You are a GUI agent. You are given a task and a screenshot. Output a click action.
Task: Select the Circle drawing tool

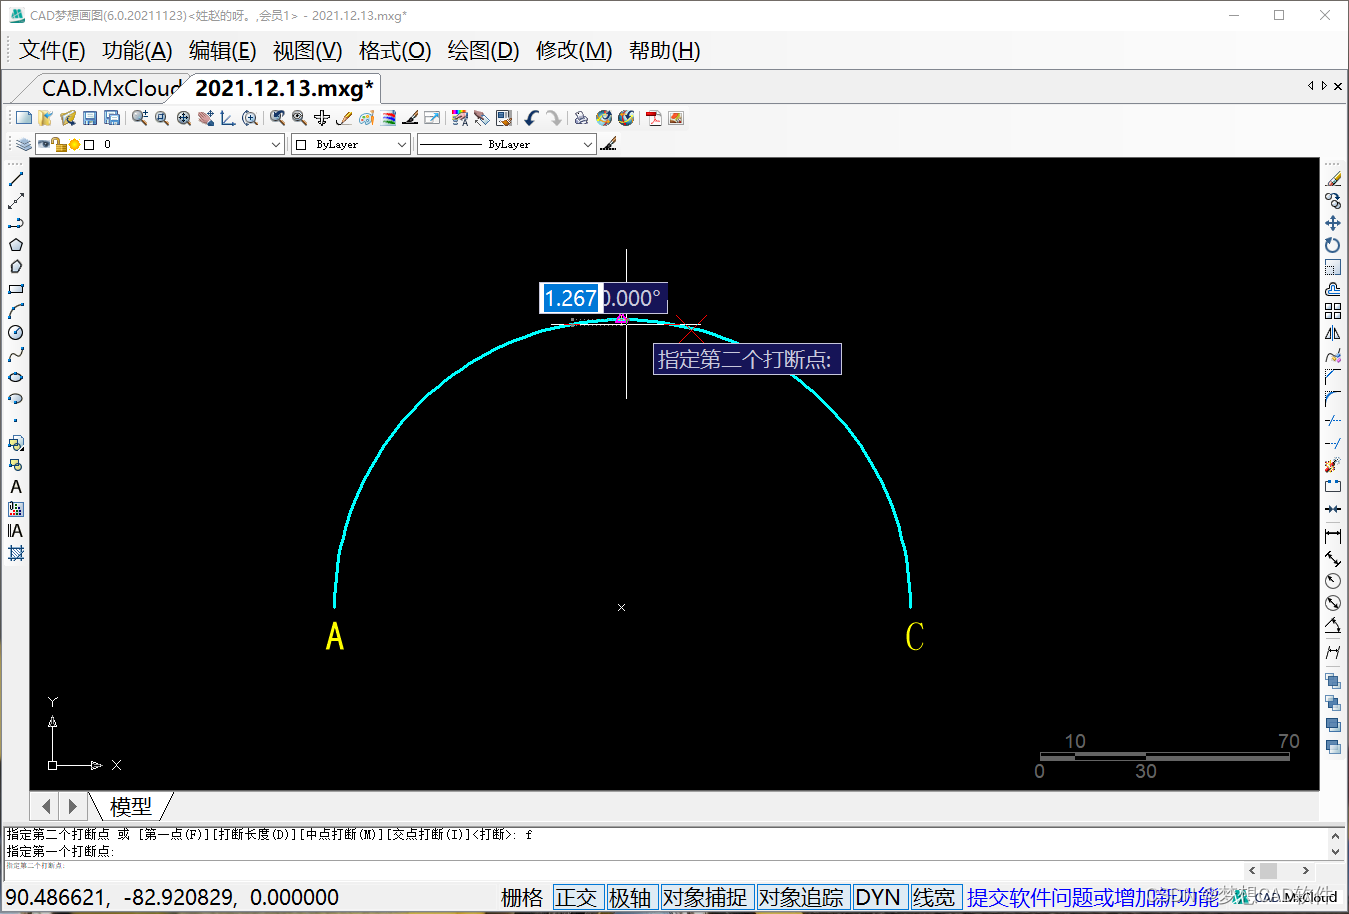pos(16,333)
